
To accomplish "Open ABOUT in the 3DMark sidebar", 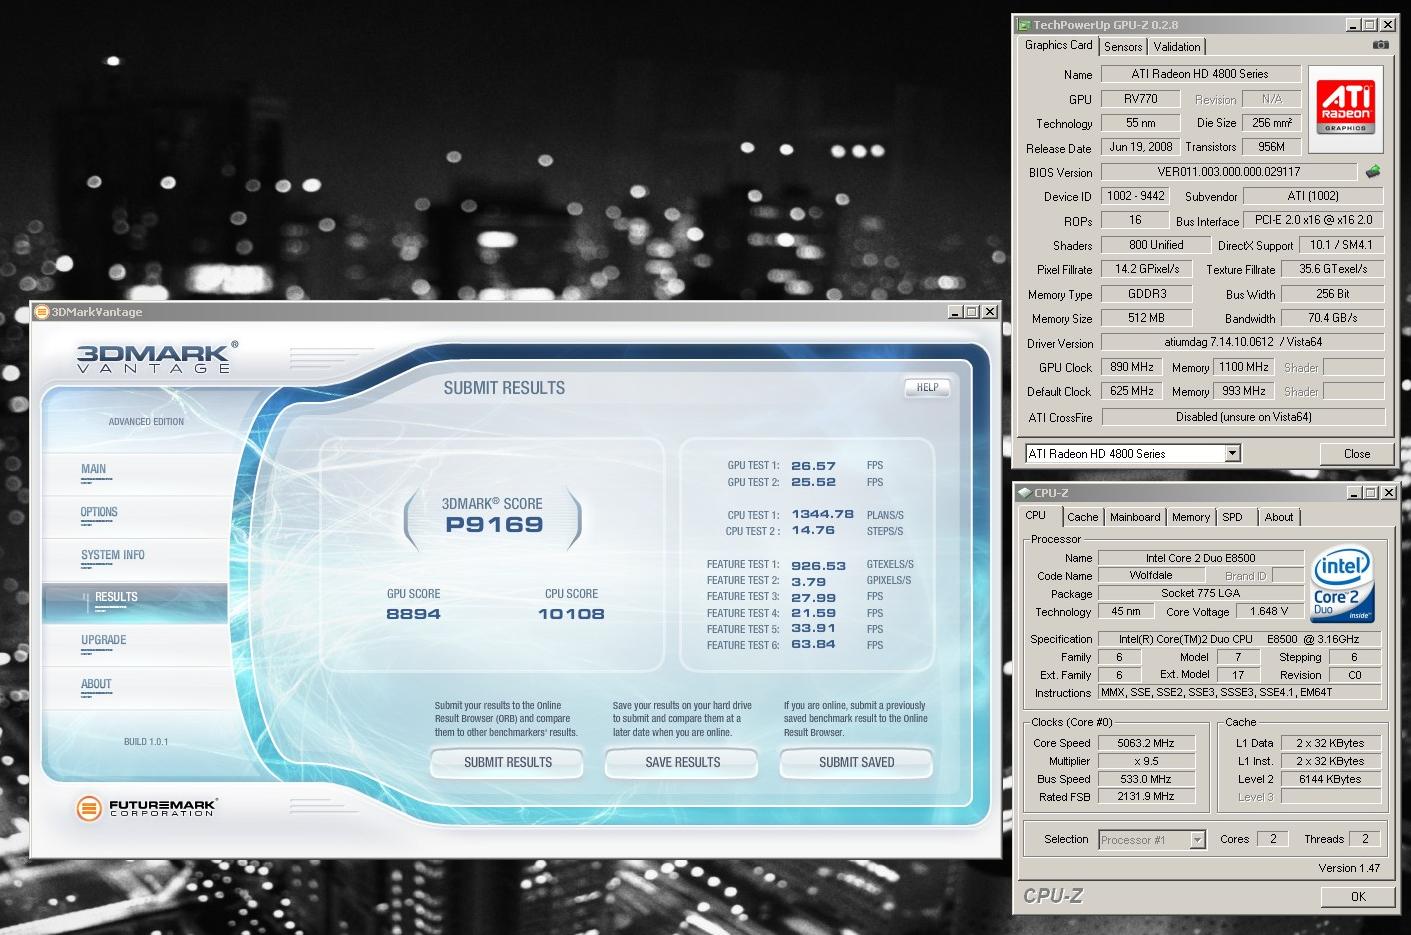I will (x=96, y=684).
